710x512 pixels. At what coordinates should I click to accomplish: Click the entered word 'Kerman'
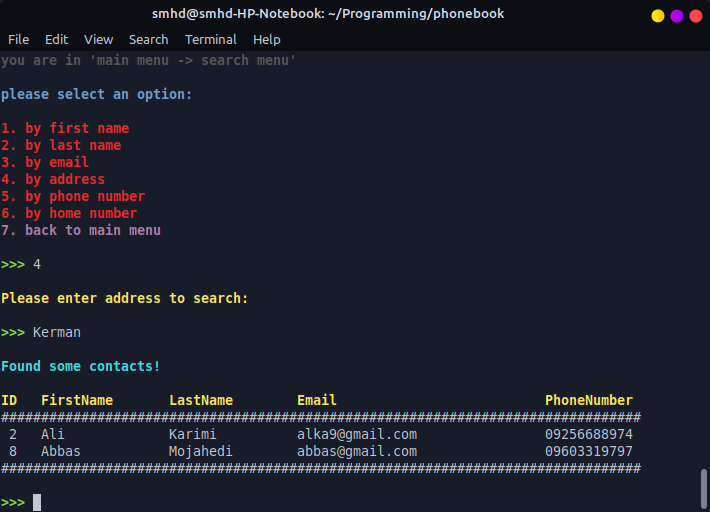tap(57, 332)
